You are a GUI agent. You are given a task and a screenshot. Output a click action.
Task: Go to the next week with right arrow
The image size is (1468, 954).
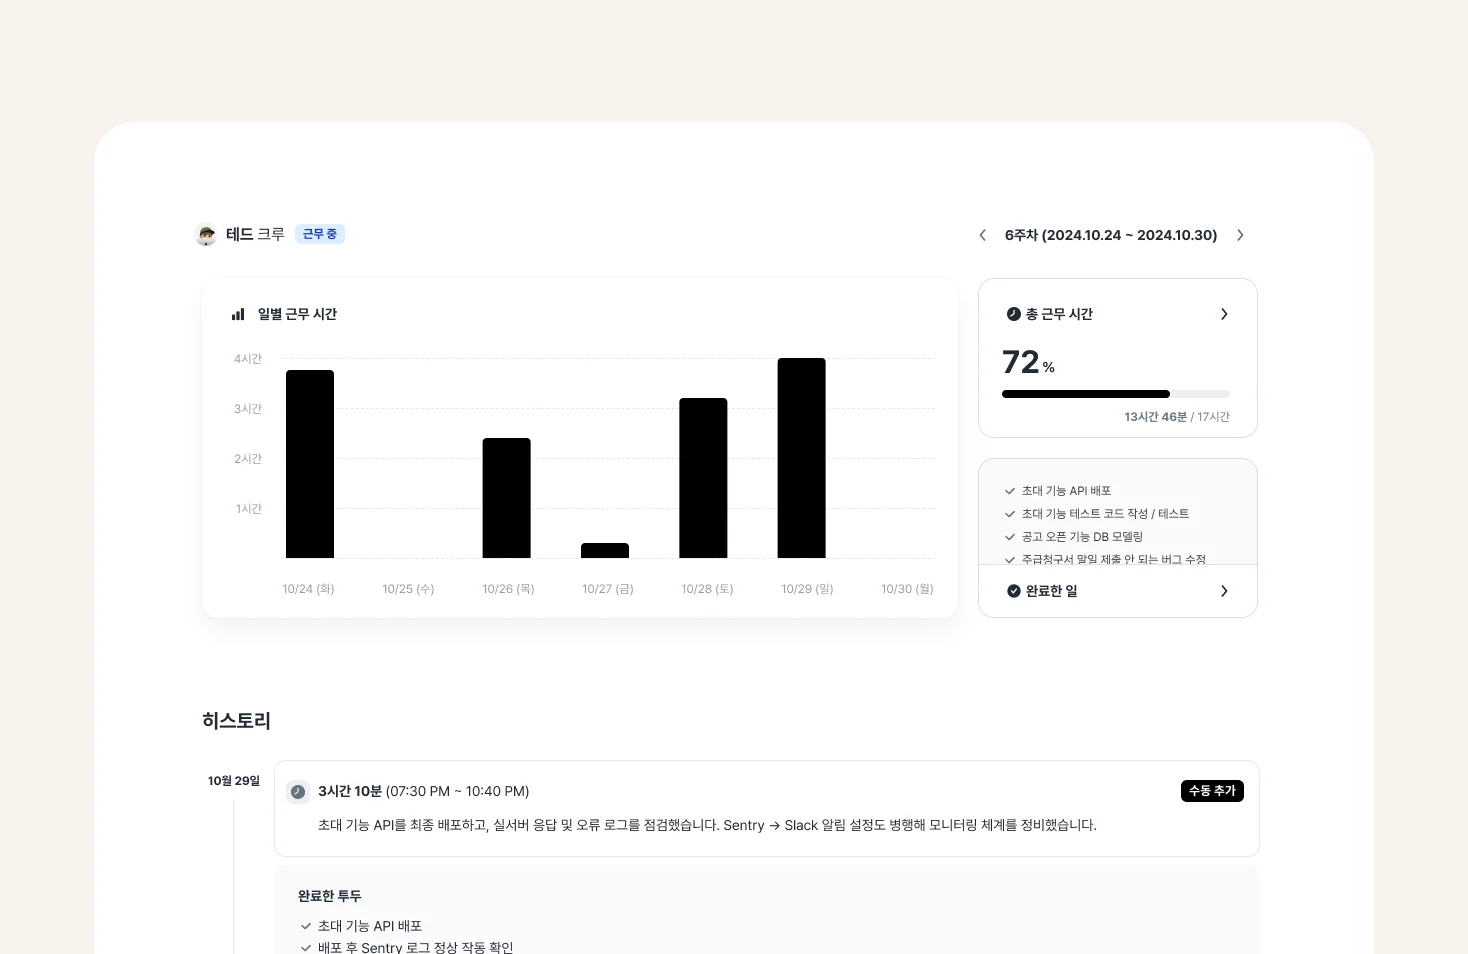[1240, 235]
